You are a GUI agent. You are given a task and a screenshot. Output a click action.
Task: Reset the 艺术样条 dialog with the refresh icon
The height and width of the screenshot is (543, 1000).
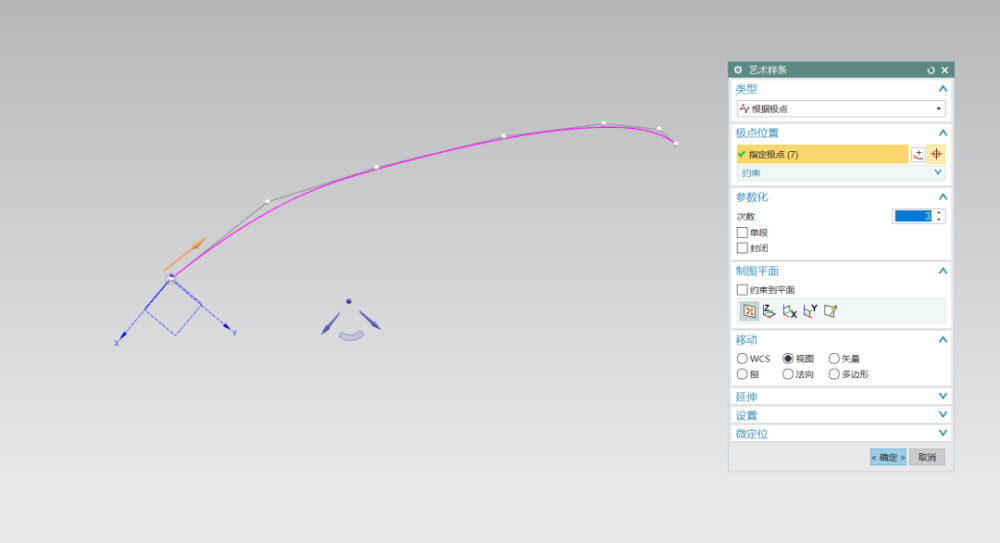[930, 70]
